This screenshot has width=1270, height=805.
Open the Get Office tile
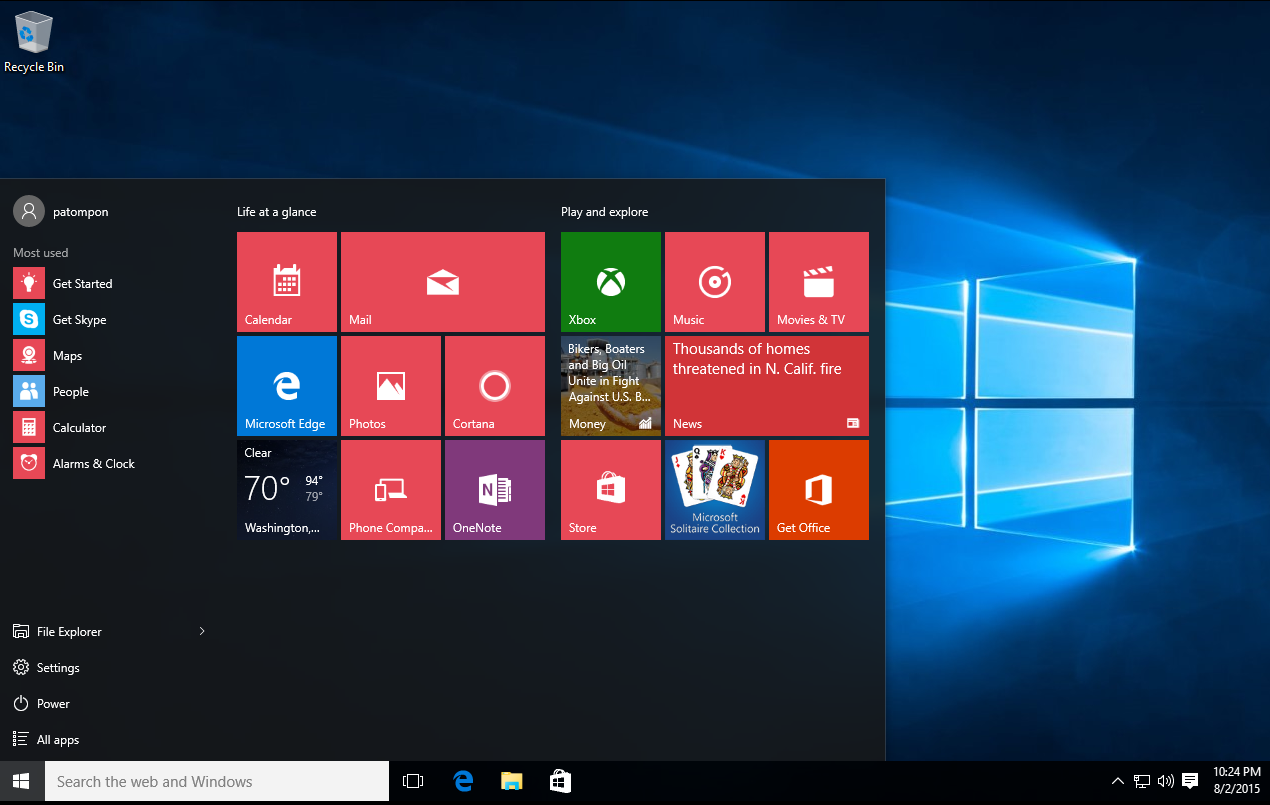819,490
